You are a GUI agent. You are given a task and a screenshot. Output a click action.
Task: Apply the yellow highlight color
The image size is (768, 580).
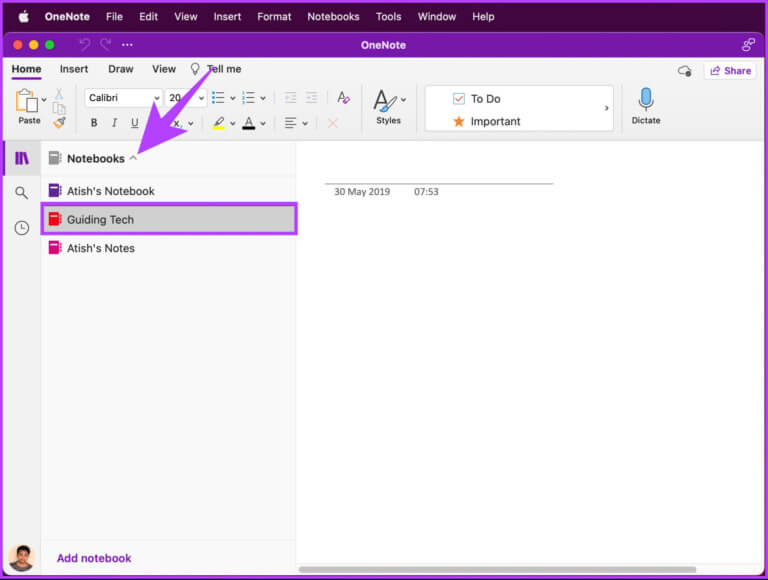click(218, 123)
